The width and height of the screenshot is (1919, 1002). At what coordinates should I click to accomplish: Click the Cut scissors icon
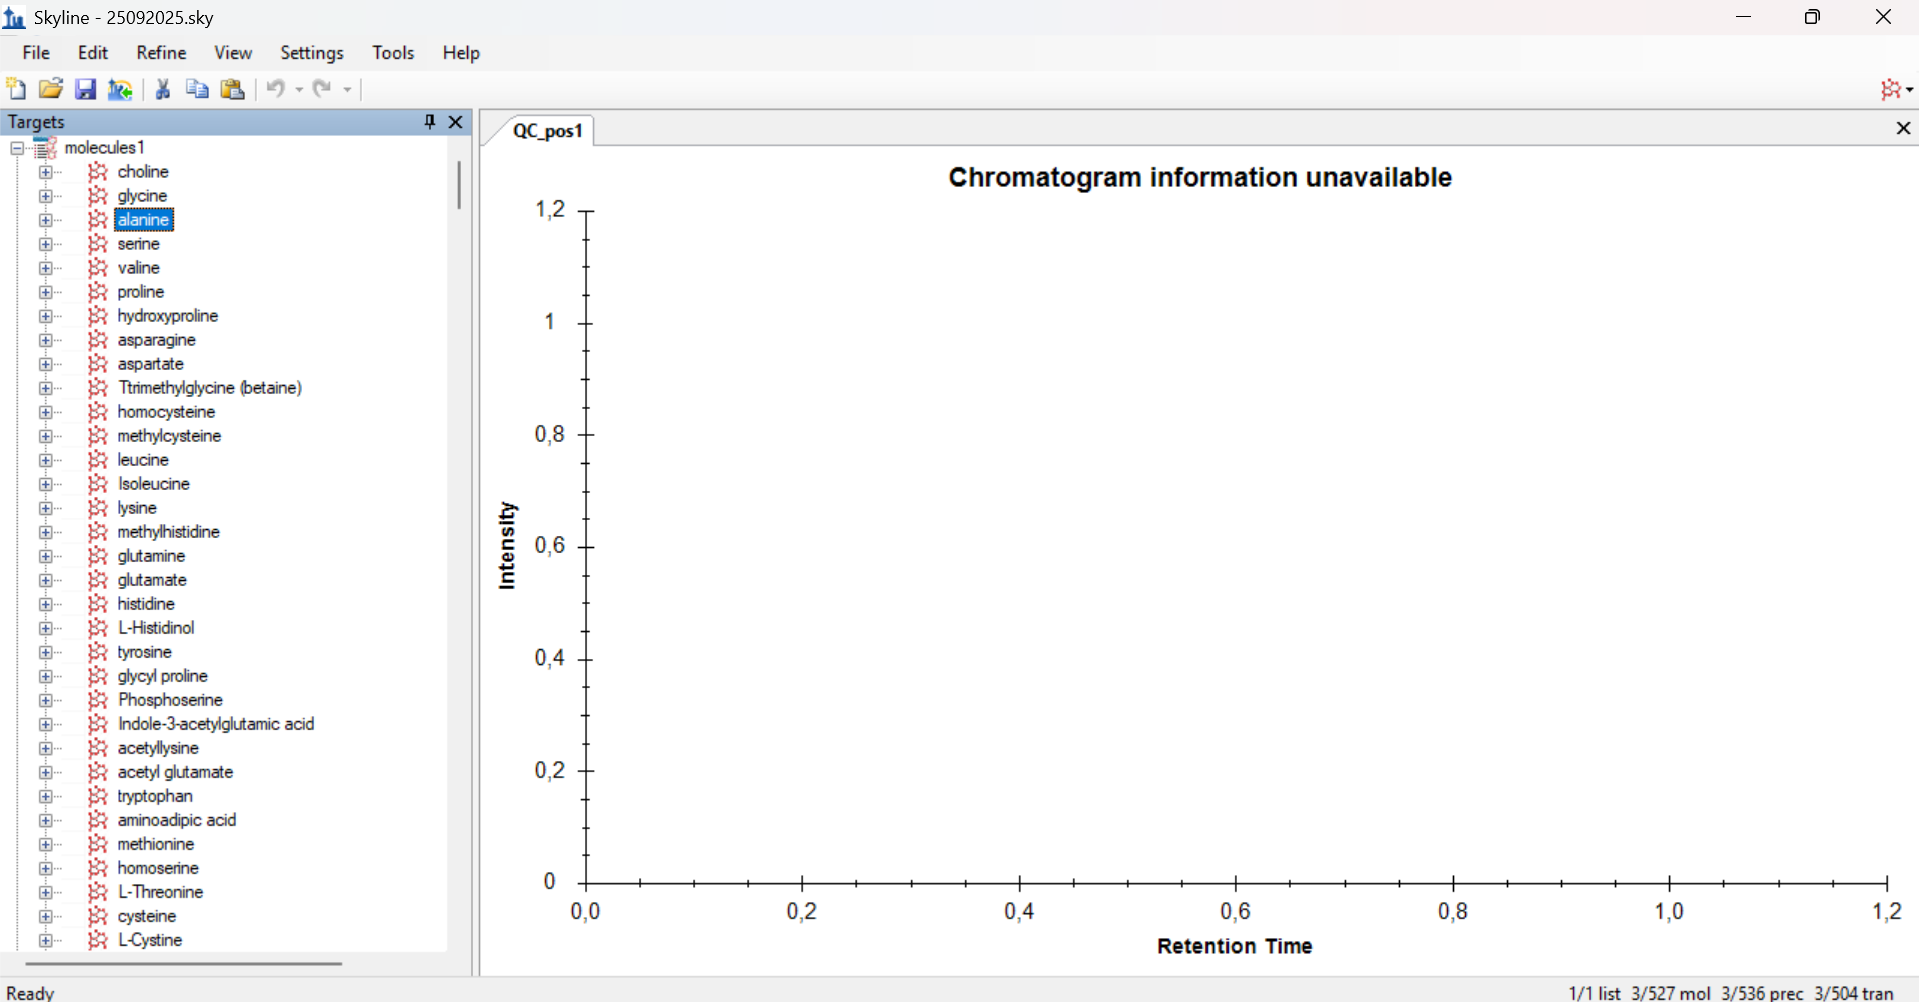163,89
